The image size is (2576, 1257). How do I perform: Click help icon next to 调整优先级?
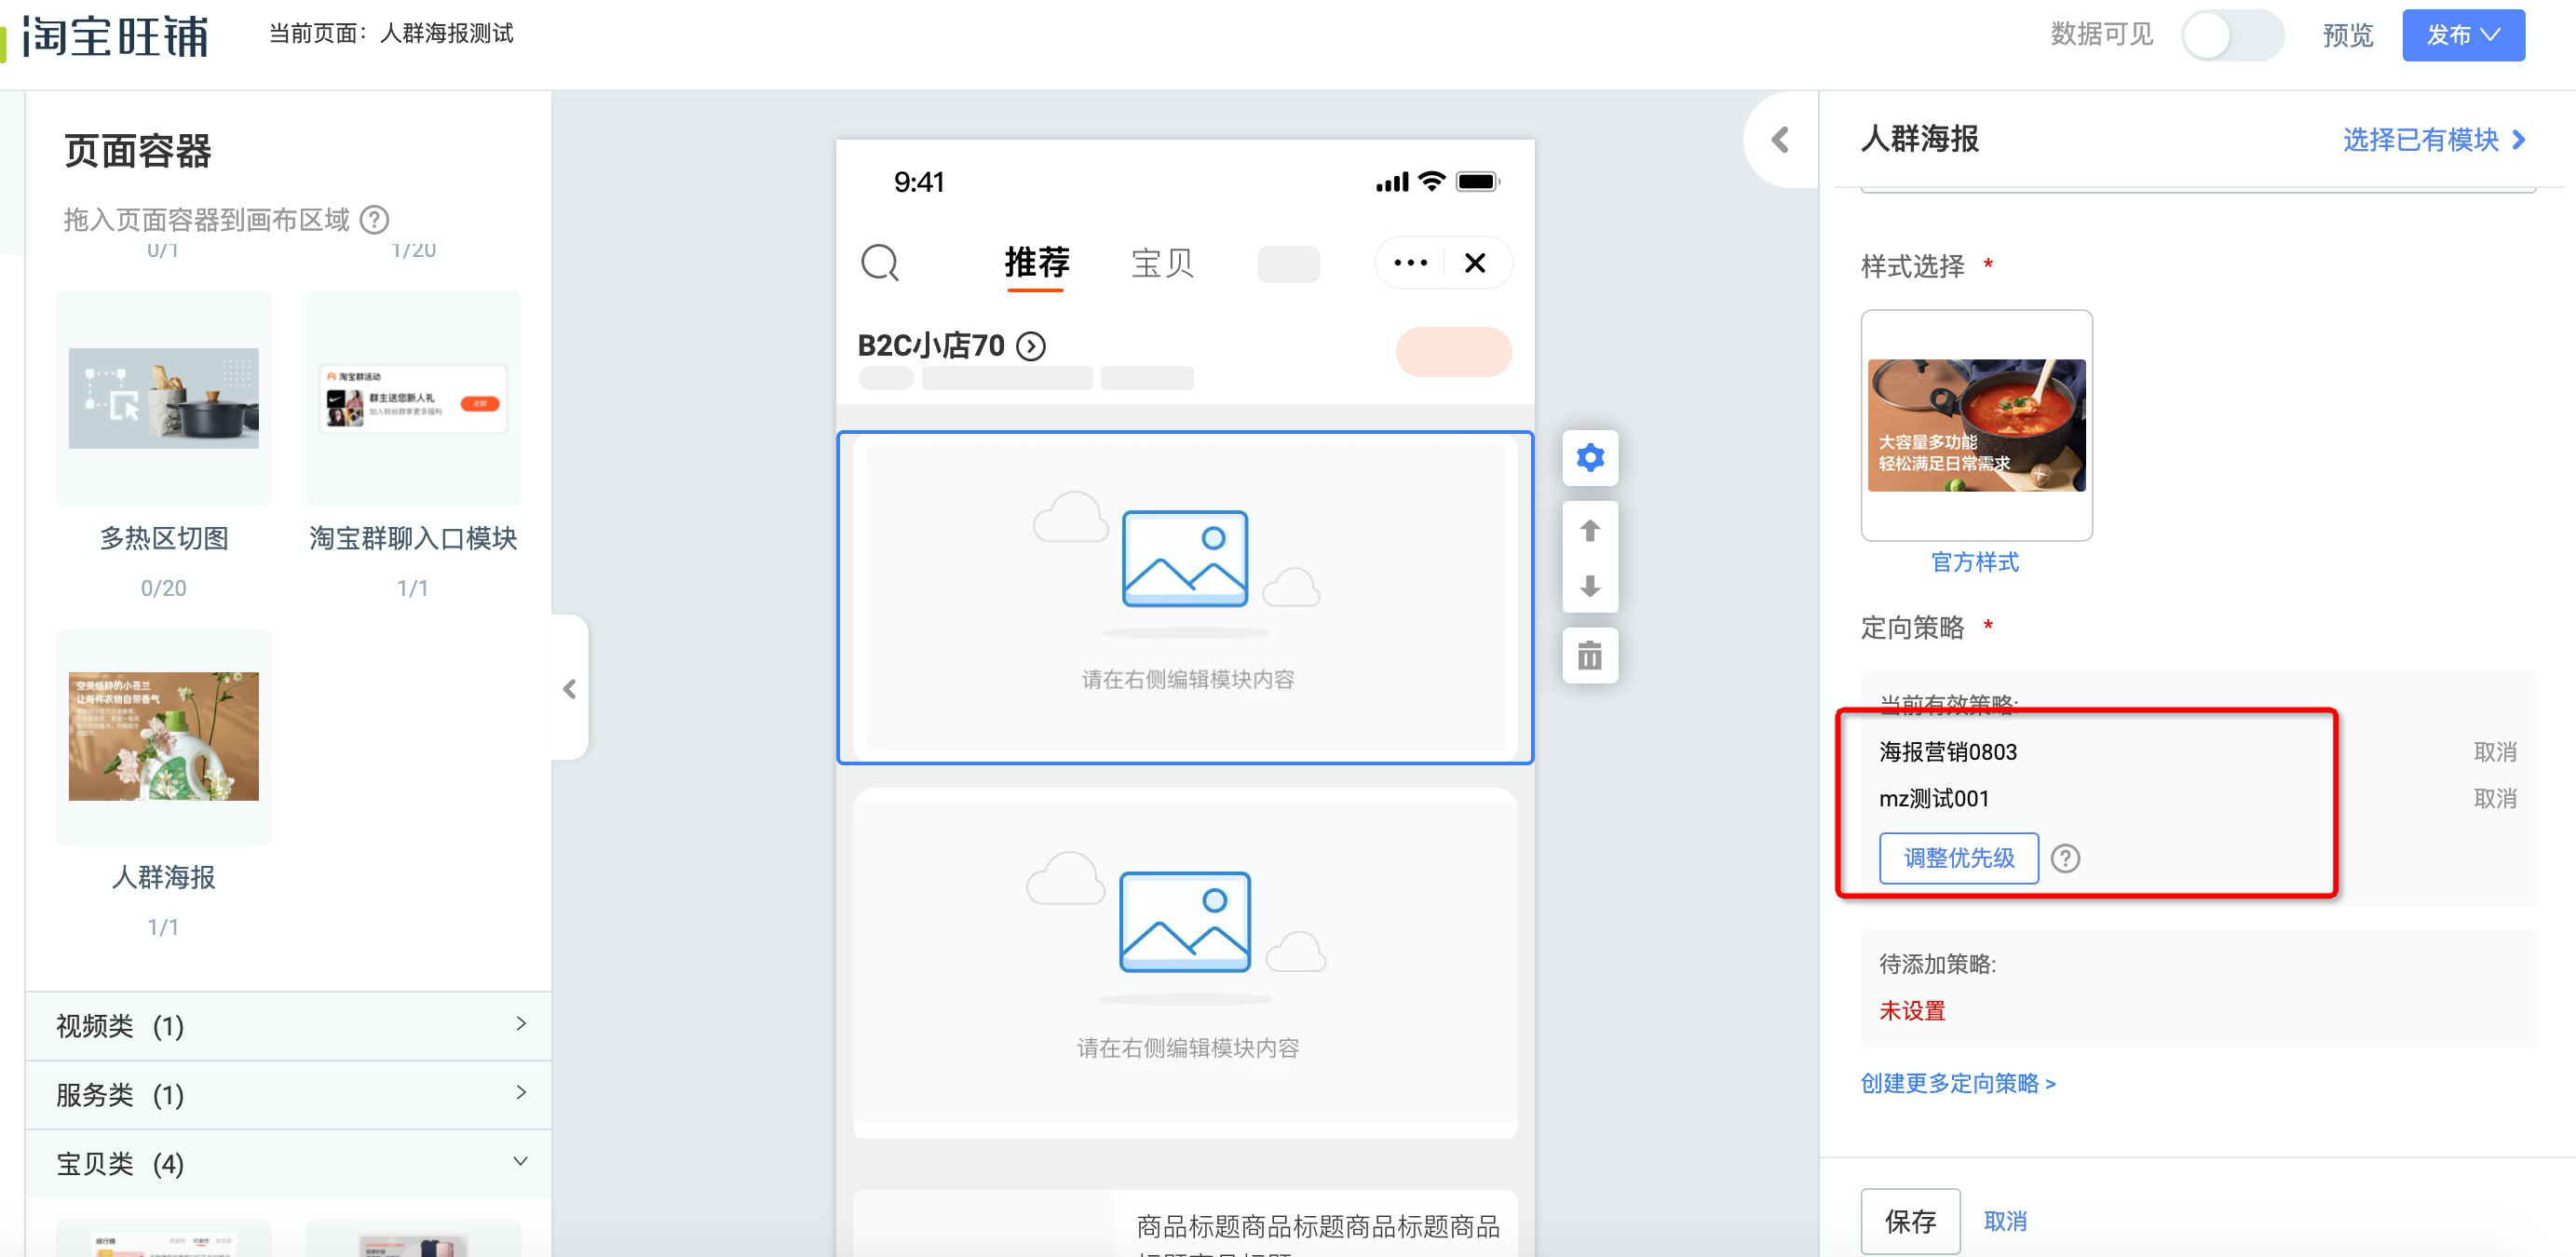pyautogui.click(x=2065, y=858)
